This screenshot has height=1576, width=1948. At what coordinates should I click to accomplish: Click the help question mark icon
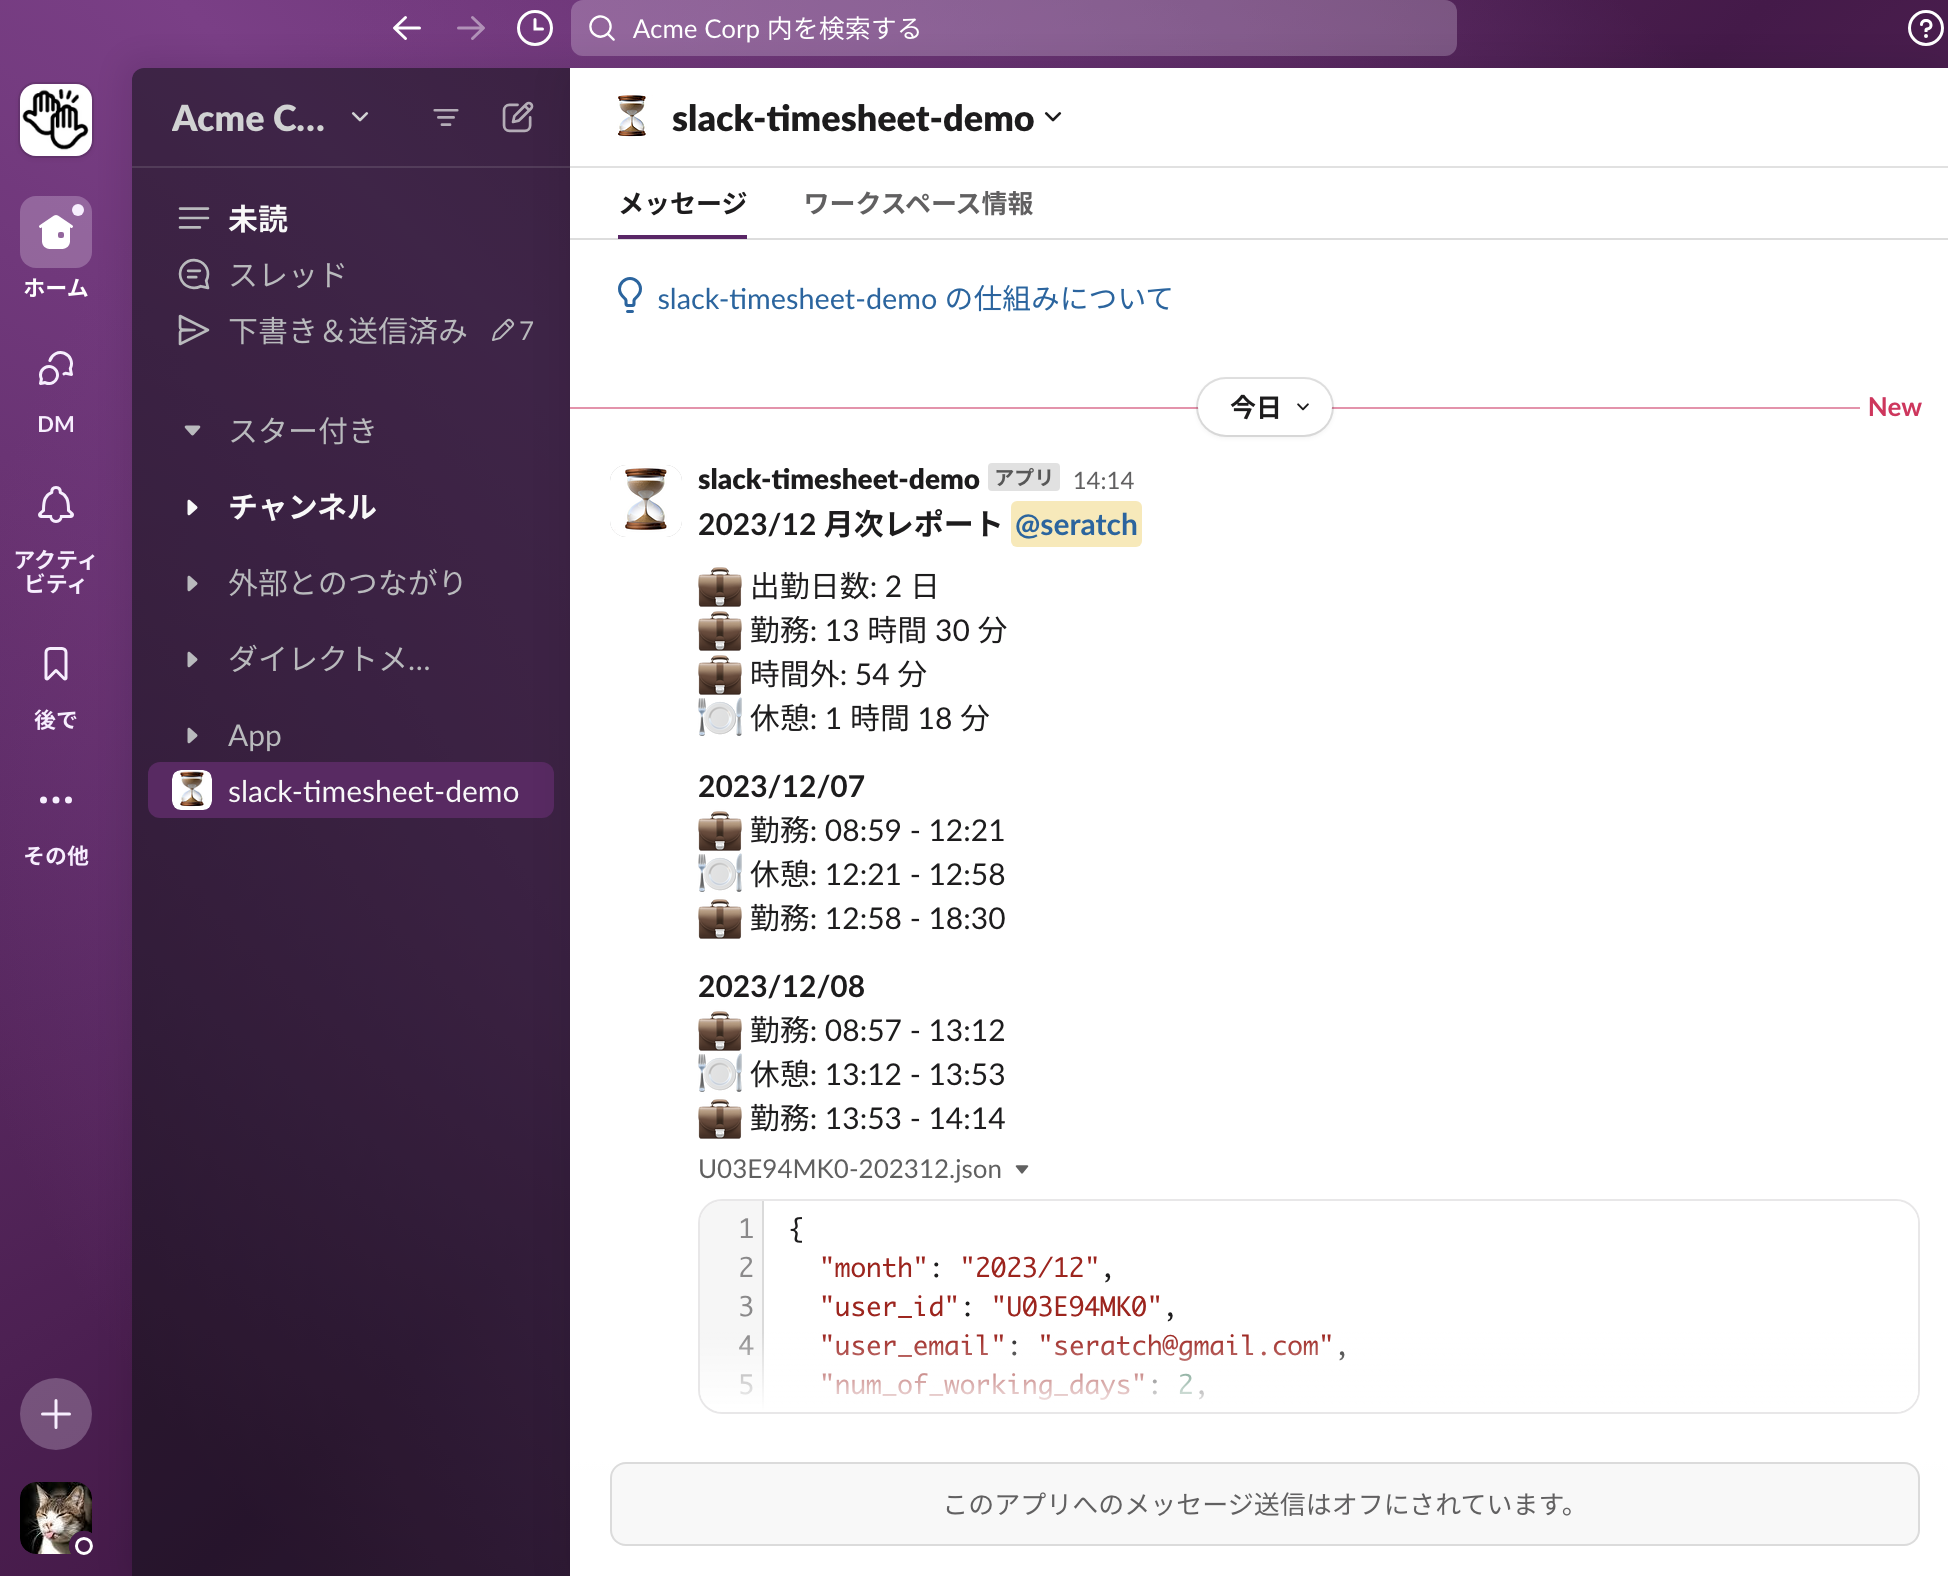1924,28
